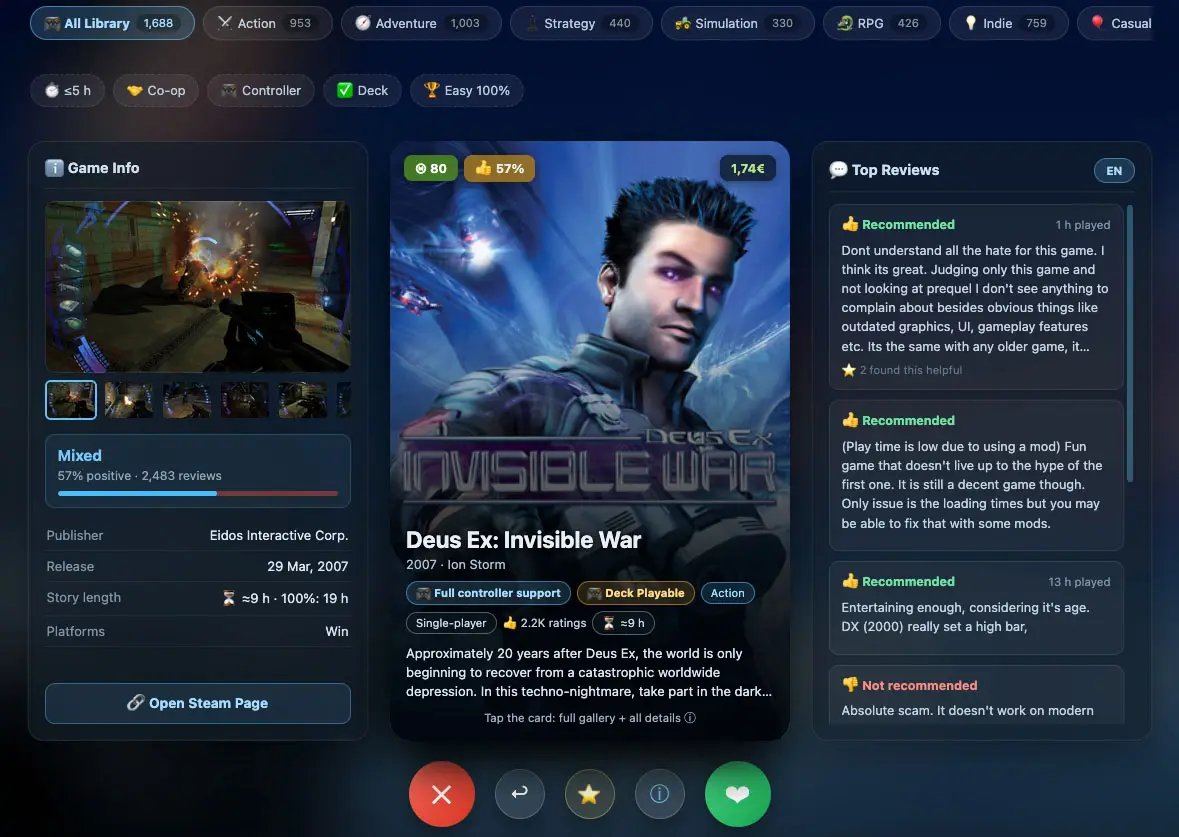Click thumbs-up icon of the 13 h played review
Viewport: 1179px width, 837px height.
850,581
